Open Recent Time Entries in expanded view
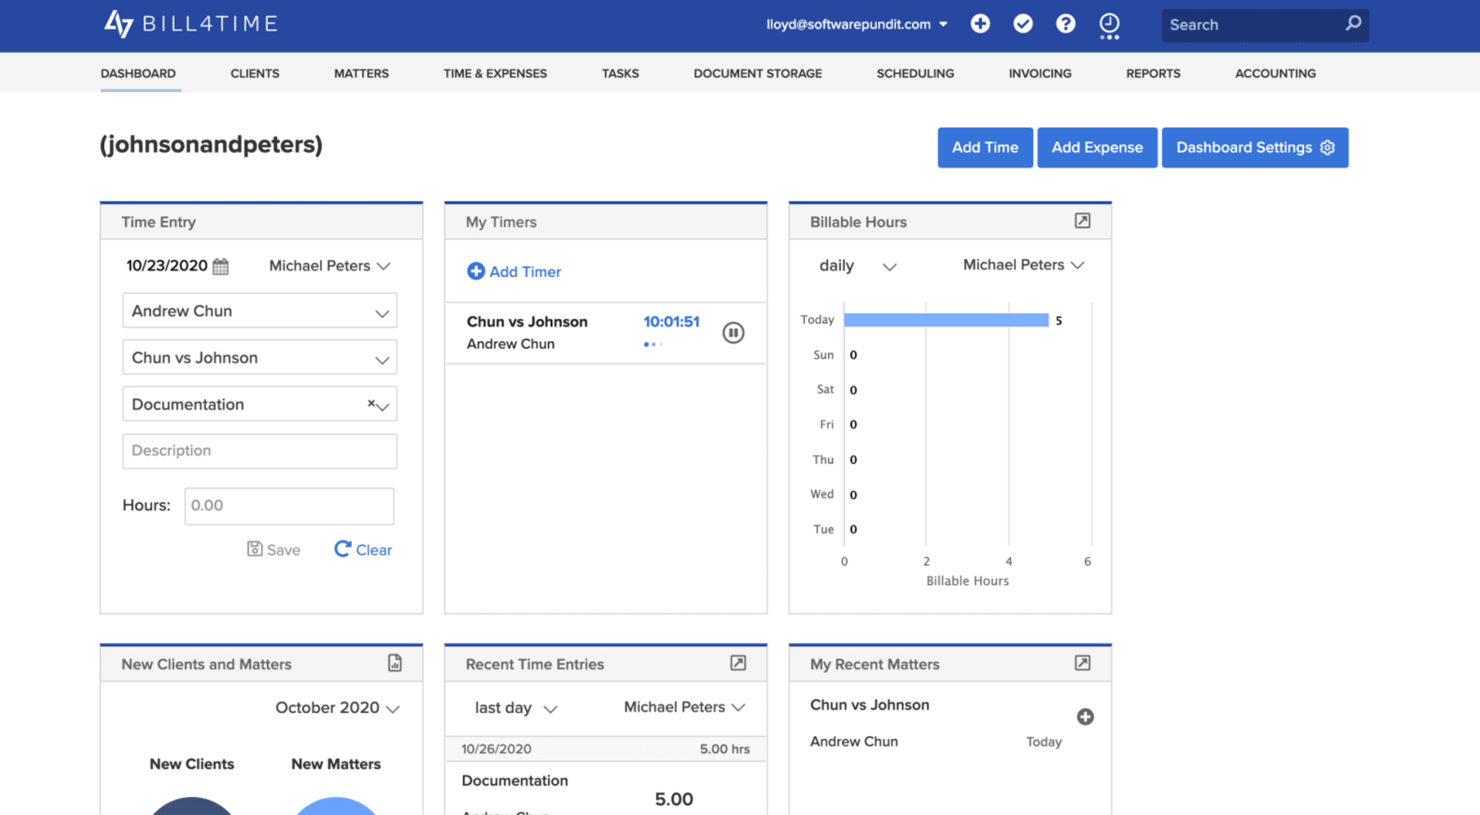The width and height of the screenshot is (1480, 815). pyautogui.click(x=738, y=663)
